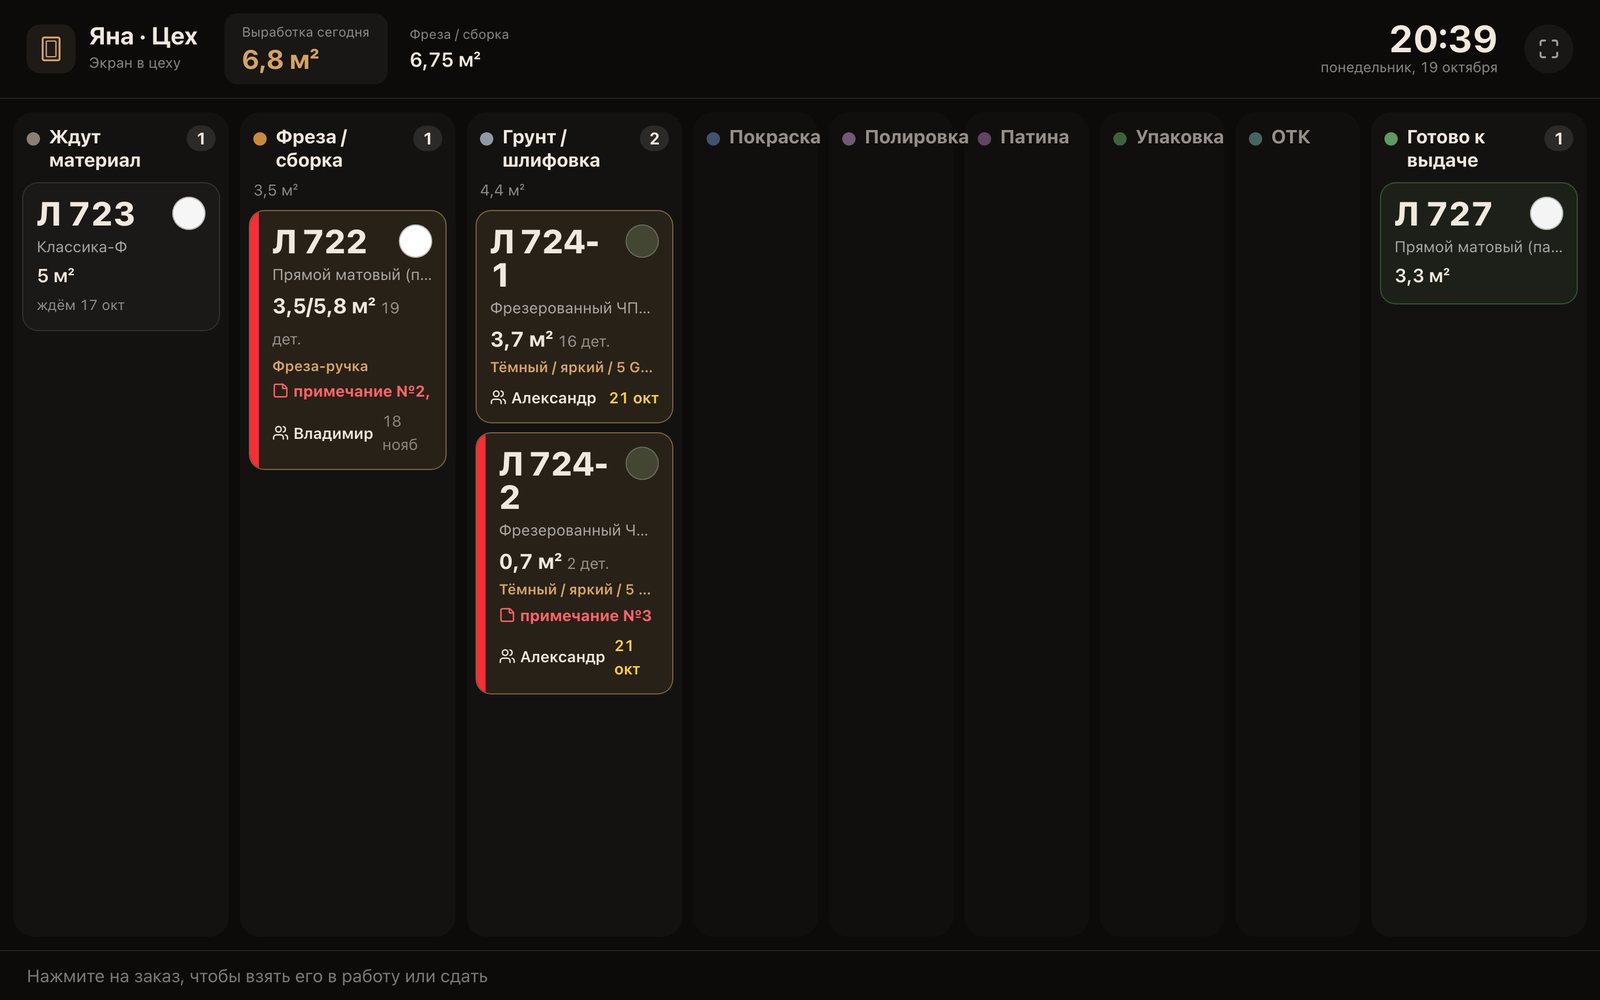The width and height of the screenshot is (1600, 1000).
Task: Click the workshop logo icon
Action: pyautogui.click(x=51, y=49)
